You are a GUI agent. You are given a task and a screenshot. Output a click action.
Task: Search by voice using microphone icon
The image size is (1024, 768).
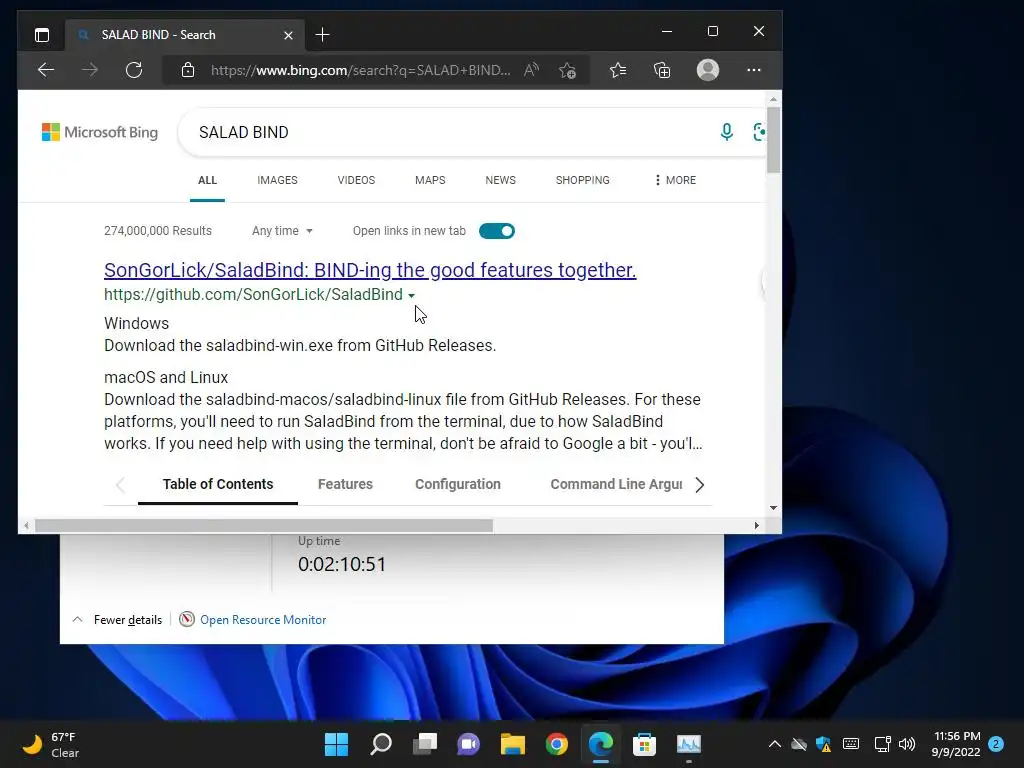pyautogui.click(x=726, y=132)
